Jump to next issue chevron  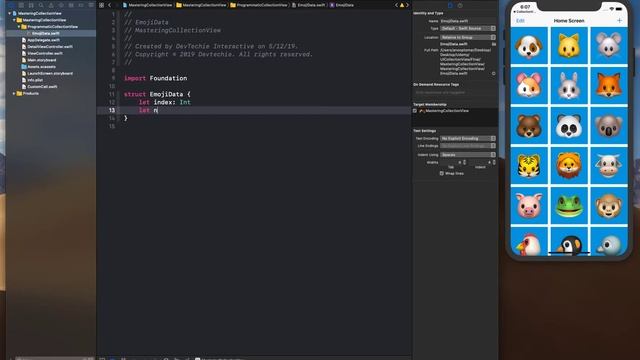click(407, 5)
